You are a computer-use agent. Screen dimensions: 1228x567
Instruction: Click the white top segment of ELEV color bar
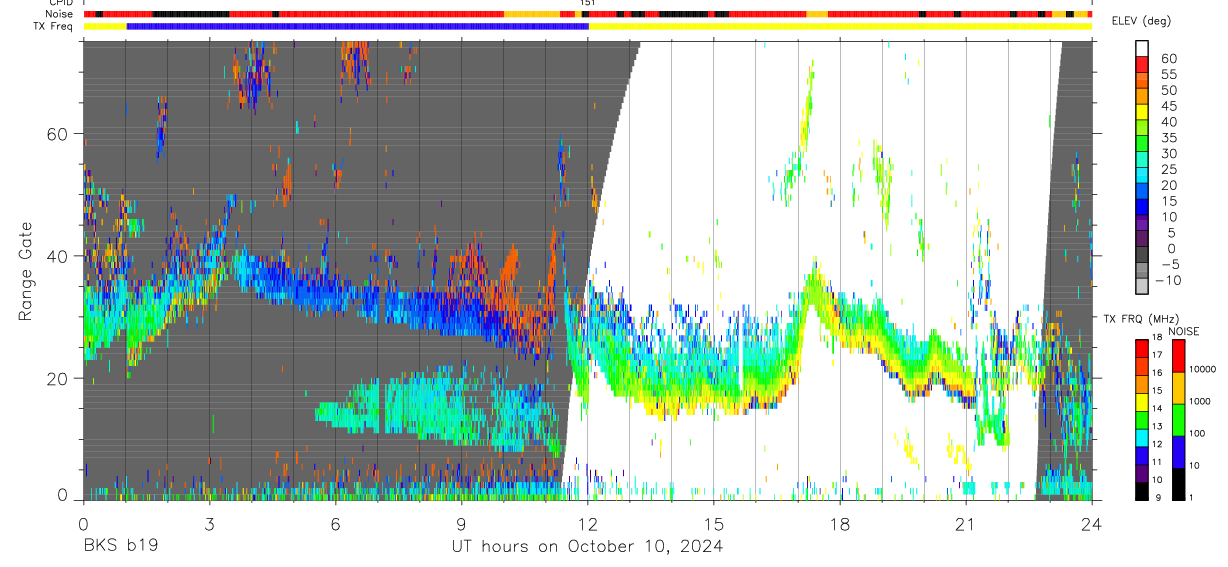(x=1142, y=48)
